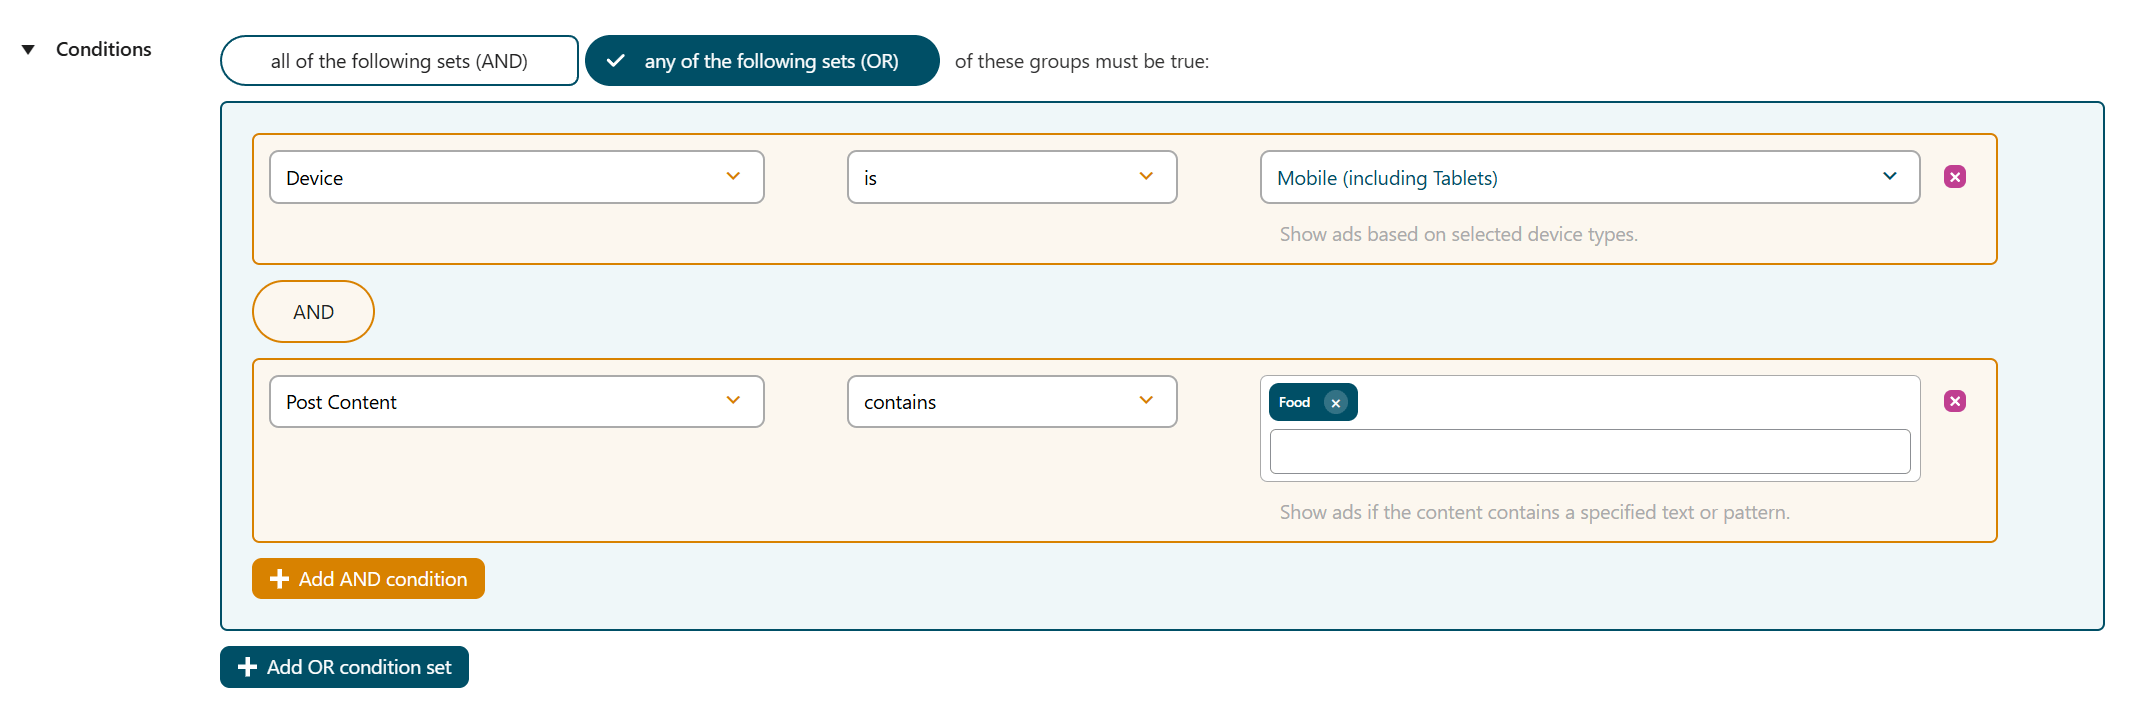Click the plus icon on Add AND condition
The width and height of the screenshot is (2140, 708).
tap(279, 579)
